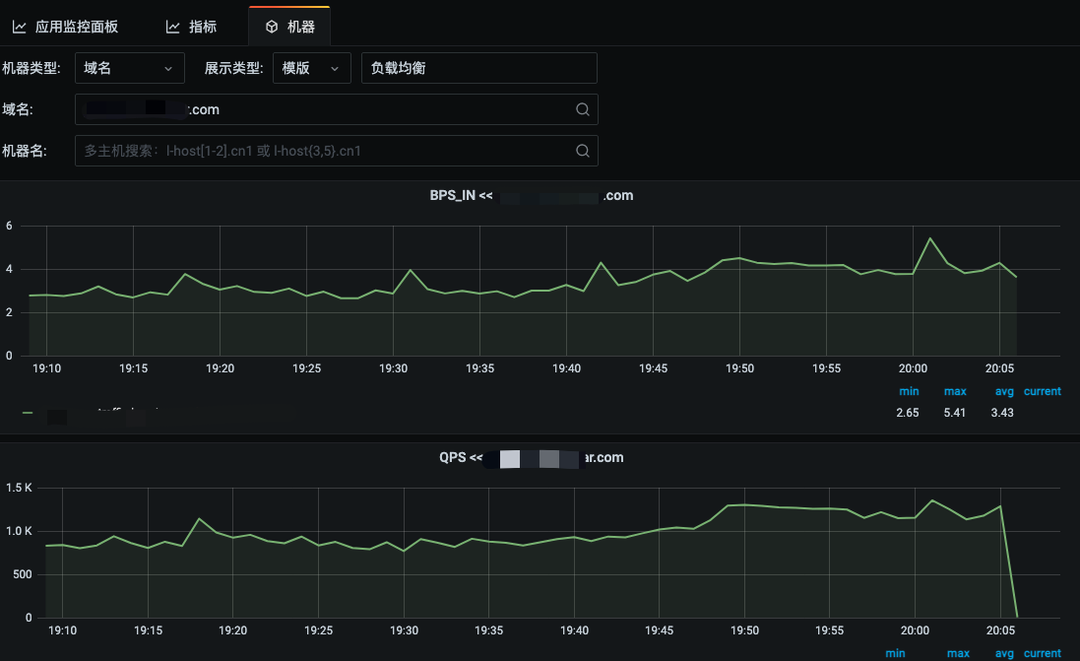This screenshot has width=1080, height=661.
Task: Sort QPS legend by max column
Action: (x=958, y=653)
